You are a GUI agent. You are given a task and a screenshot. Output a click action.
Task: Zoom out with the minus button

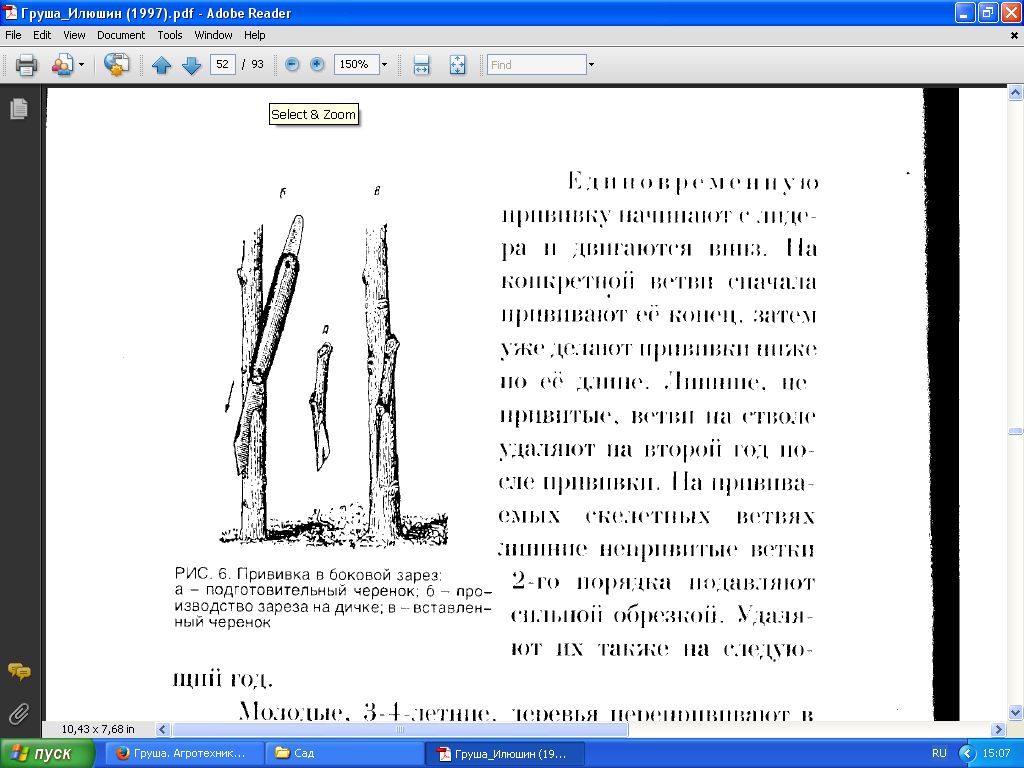(x=292, y=65)
